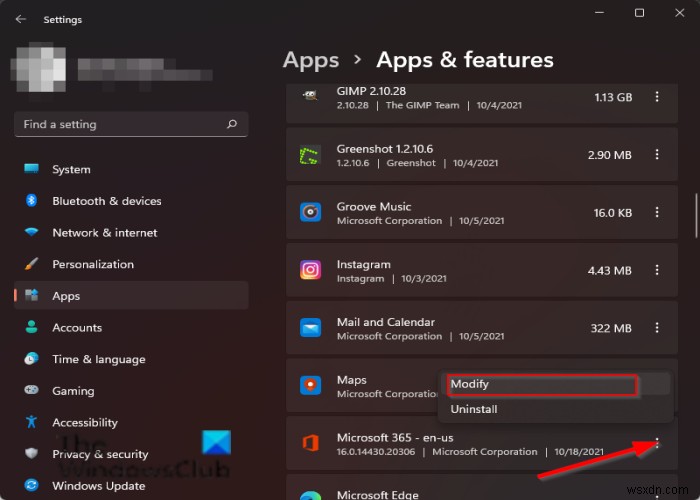This screenshot has height=500, width=700.
Task: Click the back arrow in Settings header
Action: pyautogui.click(x=21, y=19)
